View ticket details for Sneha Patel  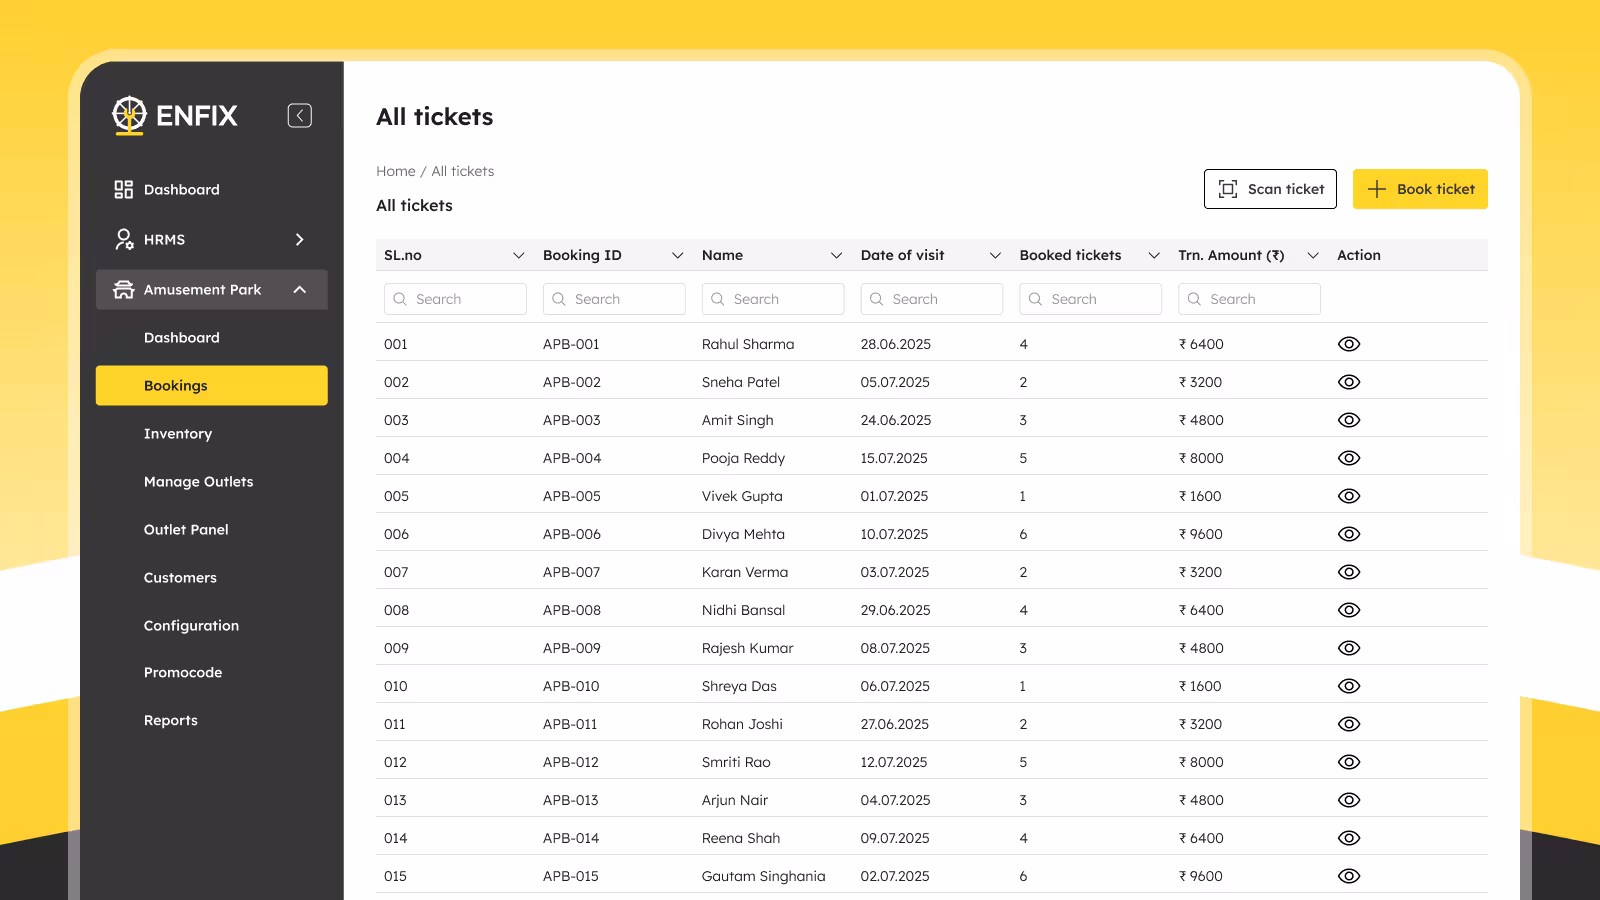1349,382
